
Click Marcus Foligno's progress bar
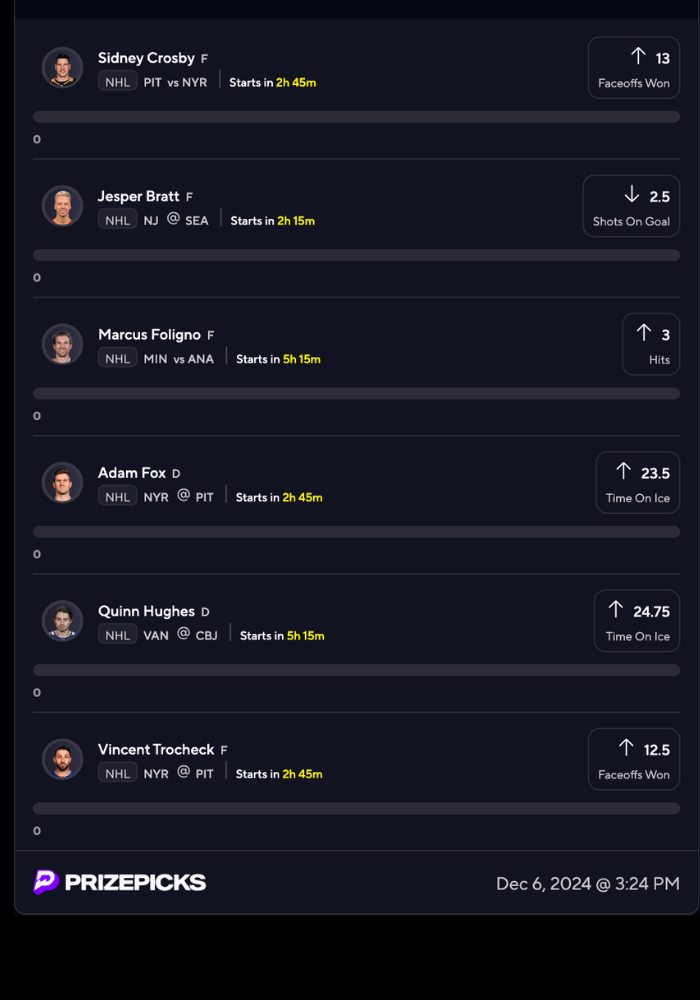[x=356, y=394]
